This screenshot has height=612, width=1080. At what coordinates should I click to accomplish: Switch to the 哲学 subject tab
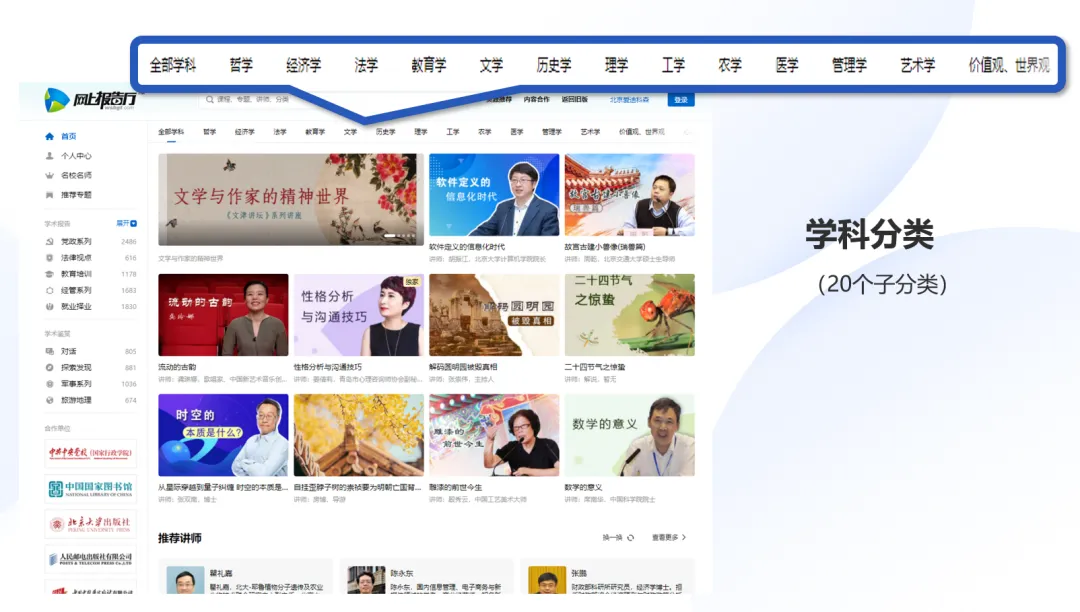(209, 132)
